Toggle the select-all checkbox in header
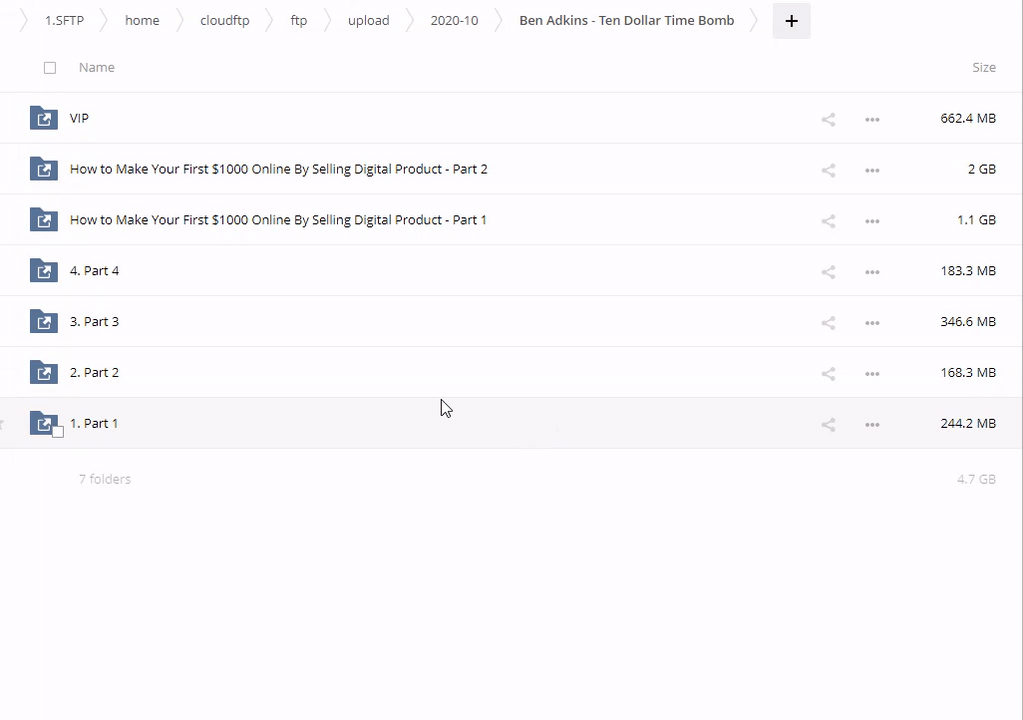 click(x=50, y=68)
